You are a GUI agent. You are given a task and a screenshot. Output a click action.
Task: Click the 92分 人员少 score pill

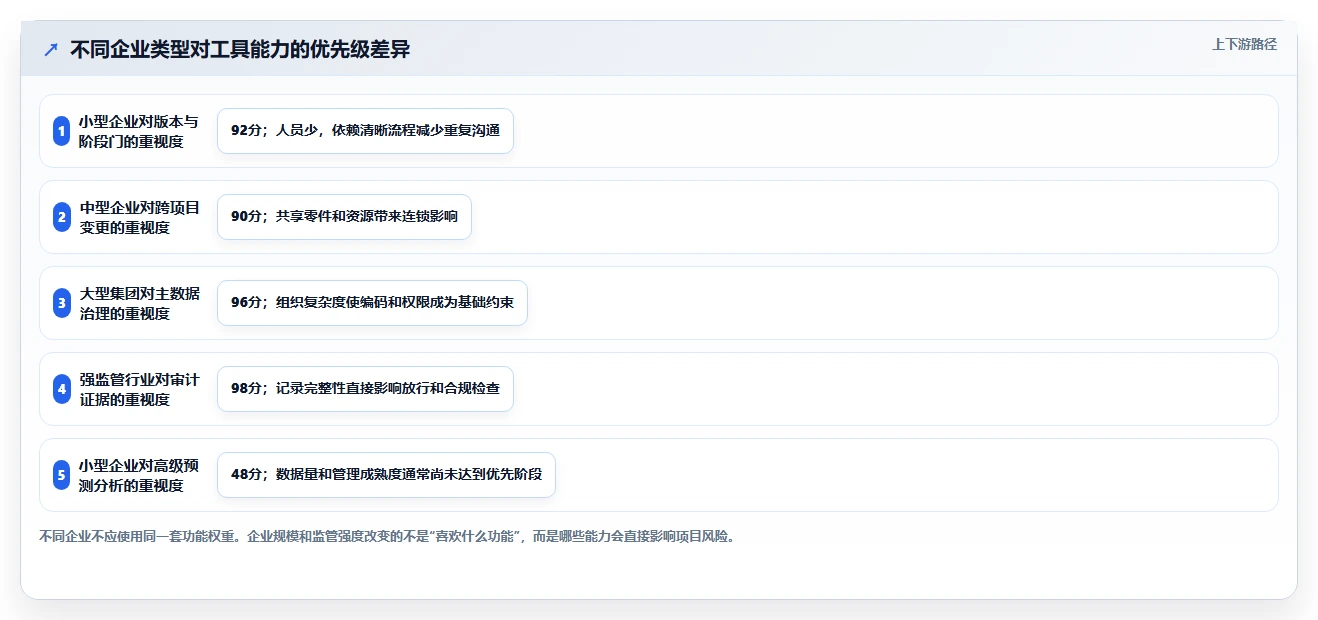point(365,131)
